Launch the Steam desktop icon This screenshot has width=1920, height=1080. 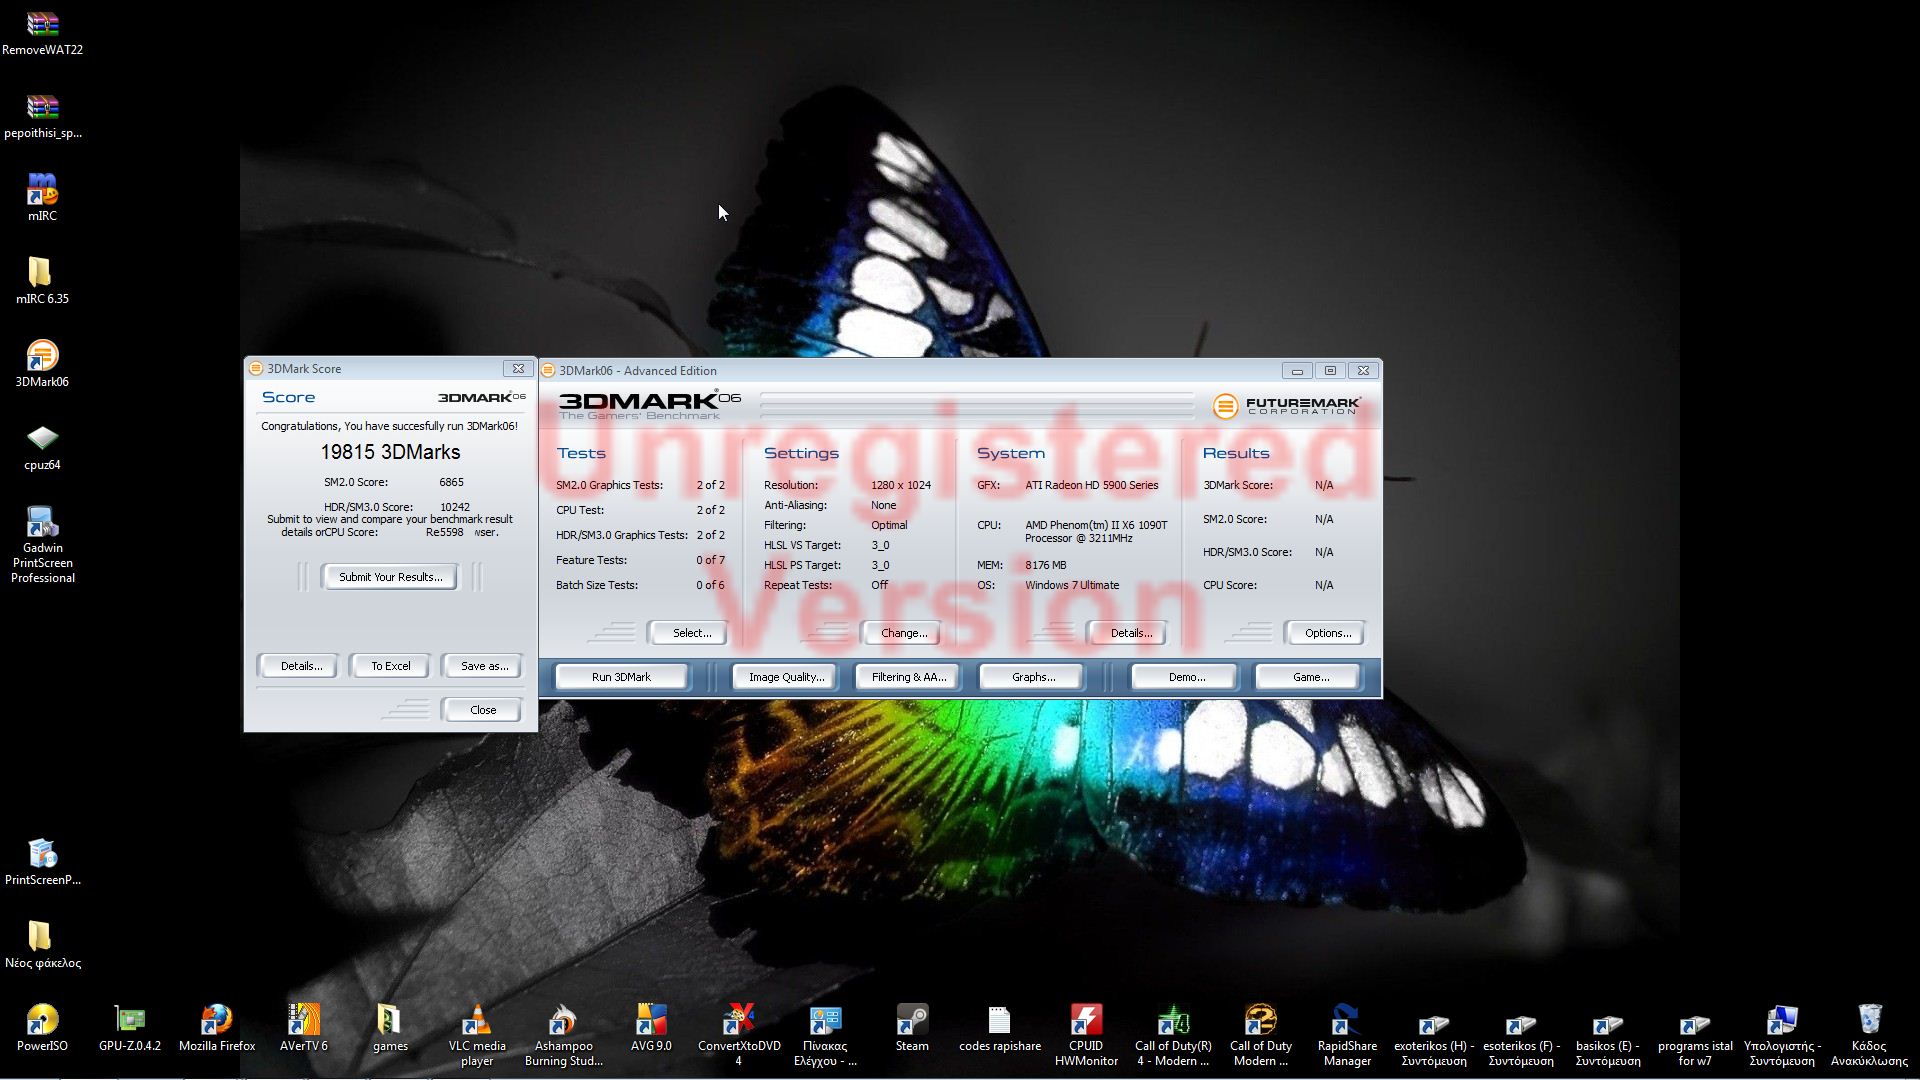click(x=912, y=1020)
